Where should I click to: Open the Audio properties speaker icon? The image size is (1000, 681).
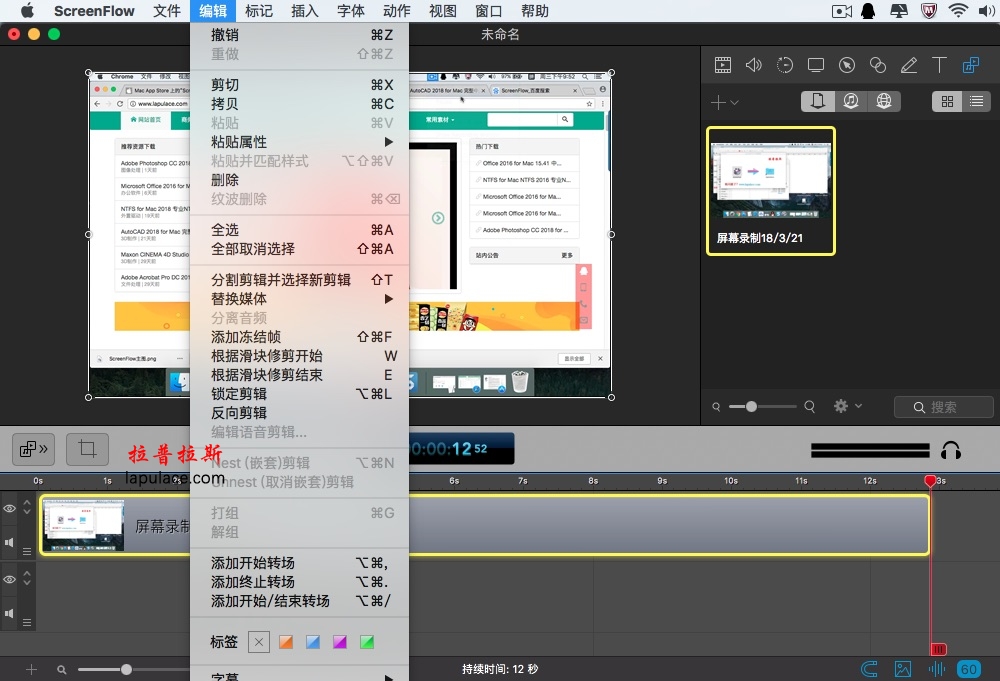[x=754, y=65]
